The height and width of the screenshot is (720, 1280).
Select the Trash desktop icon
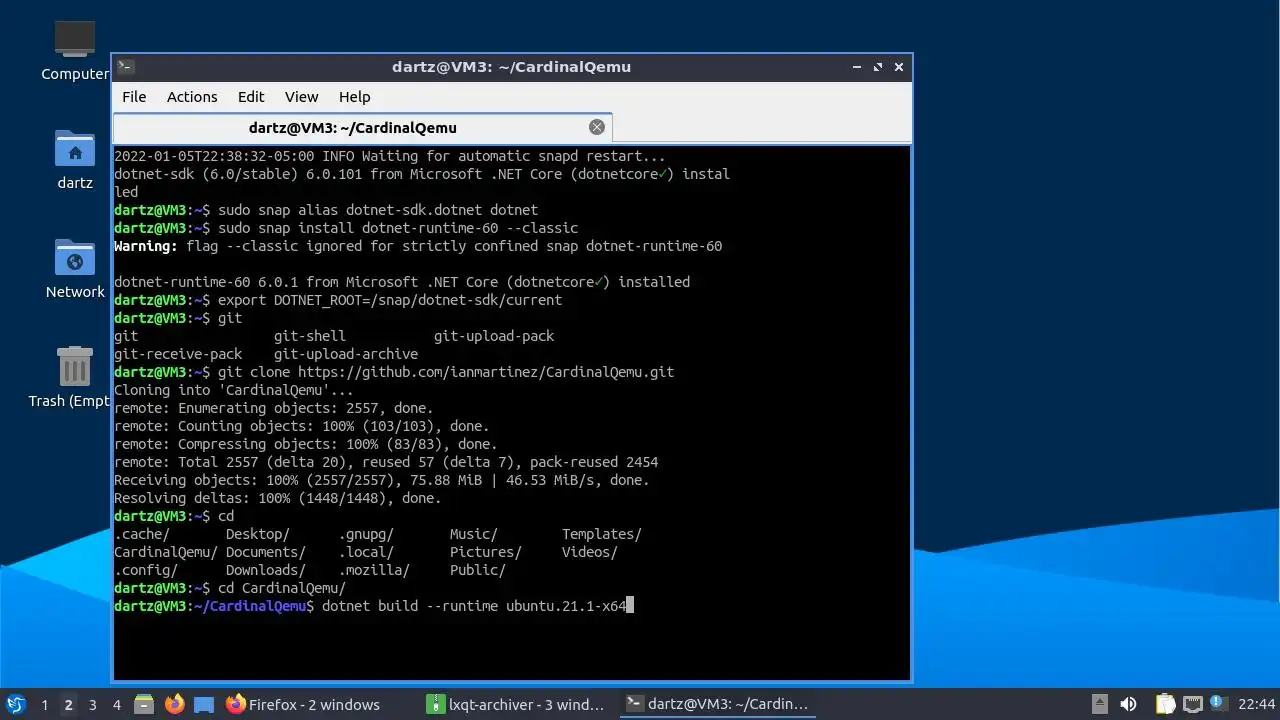pyautogui.click(x=70, y=377)
